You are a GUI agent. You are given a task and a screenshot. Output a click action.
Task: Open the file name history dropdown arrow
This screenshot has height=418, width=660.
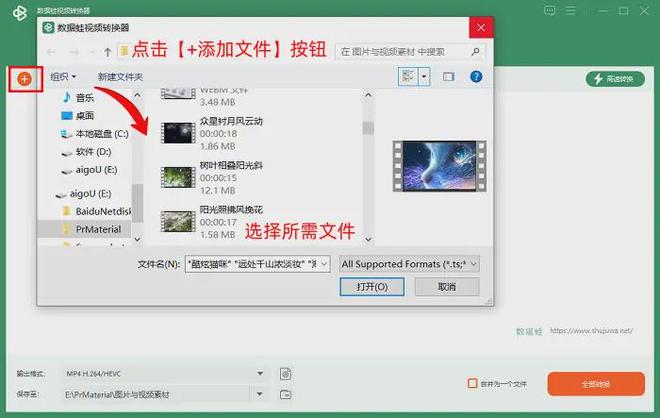tap(324, 264)
